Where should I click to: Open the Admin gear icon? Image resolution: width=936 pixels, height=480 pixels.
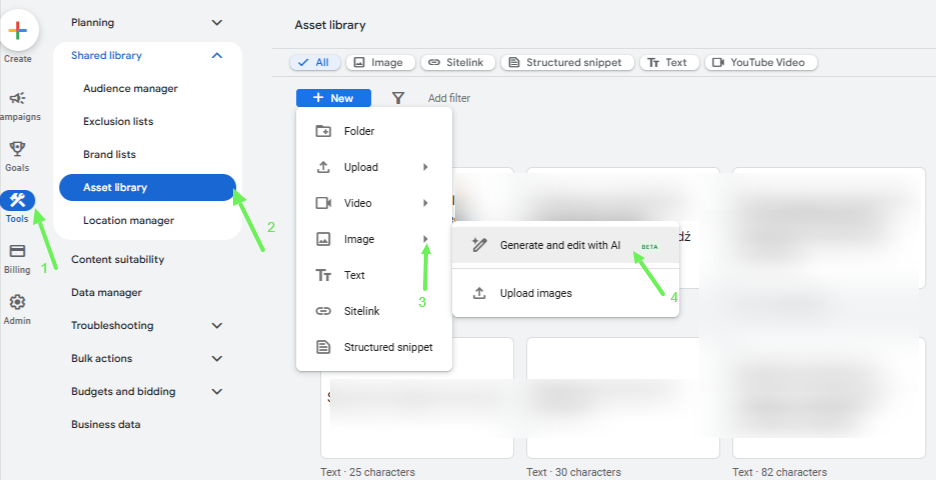click(17, 302)
